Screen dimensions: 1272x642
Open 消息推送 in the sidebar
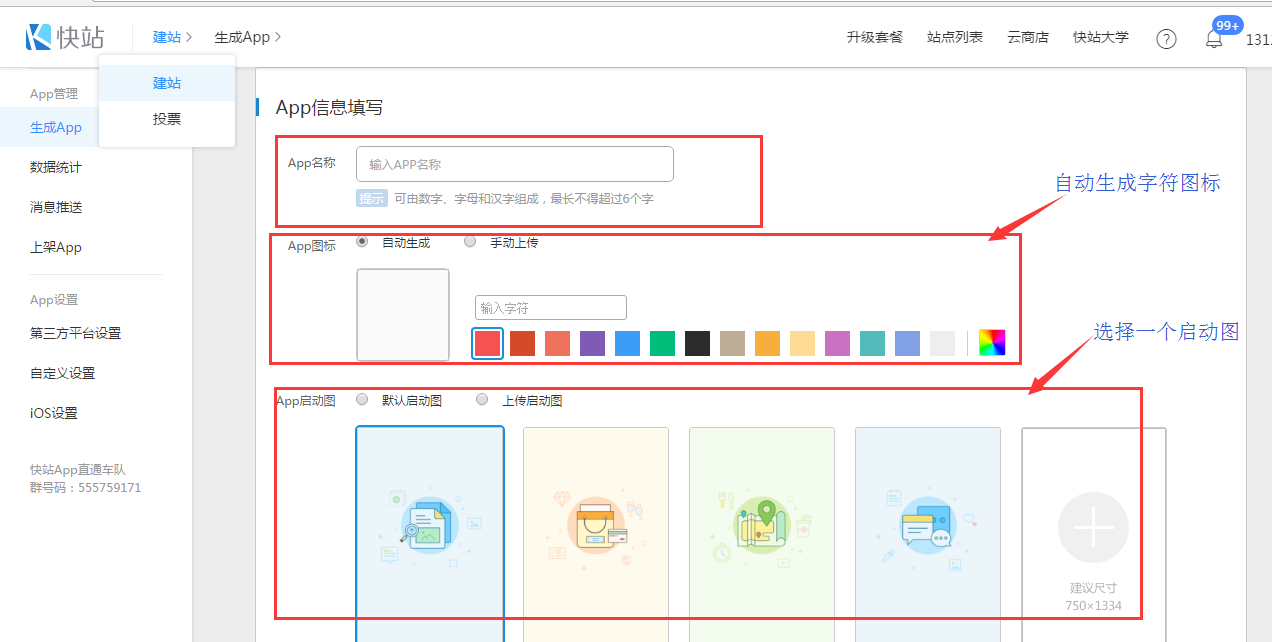click(56, 207)
